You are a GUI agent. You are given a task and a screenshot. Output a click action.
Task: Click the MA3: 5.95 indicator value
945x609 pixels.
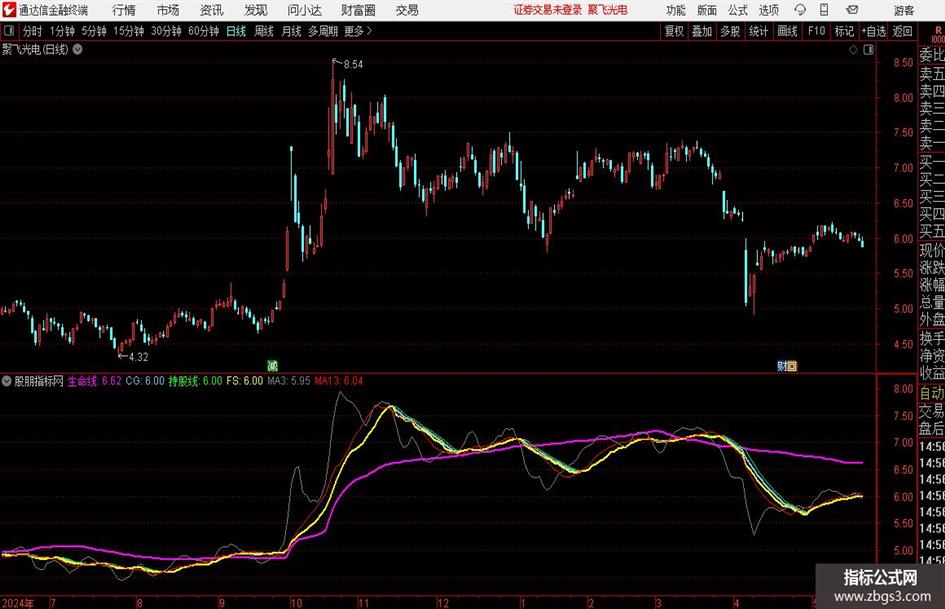pos(289,381)
